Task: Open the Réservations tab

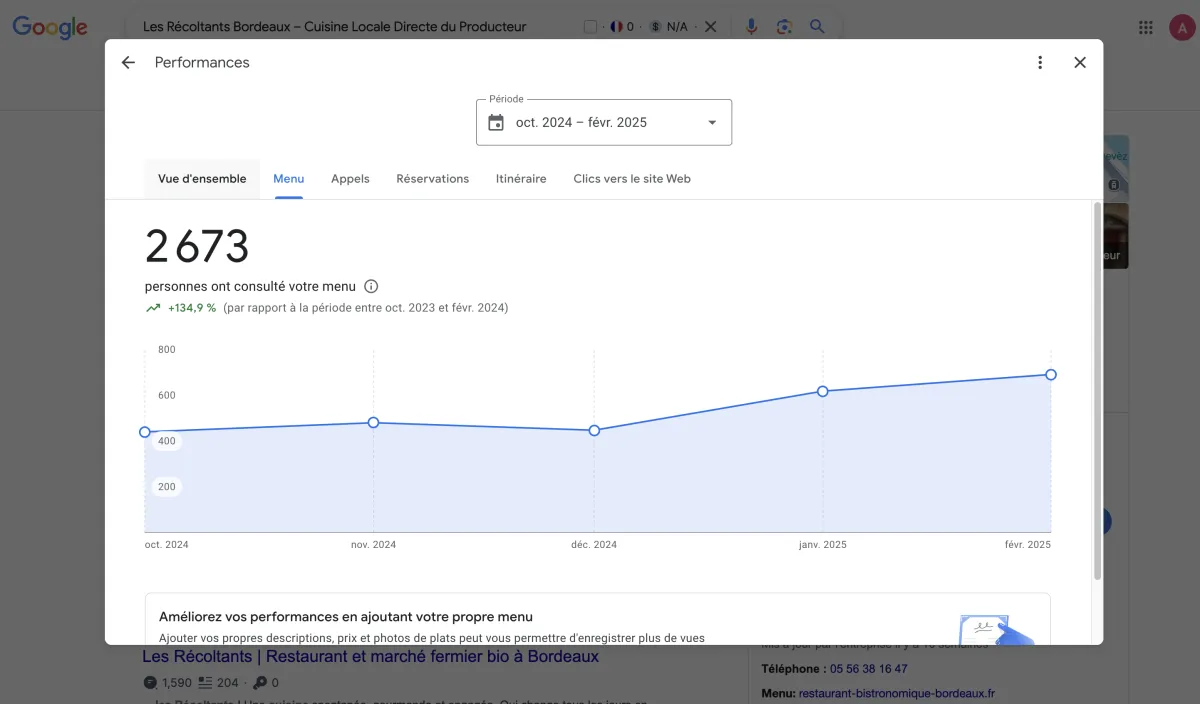Action: tap(432, 179)
